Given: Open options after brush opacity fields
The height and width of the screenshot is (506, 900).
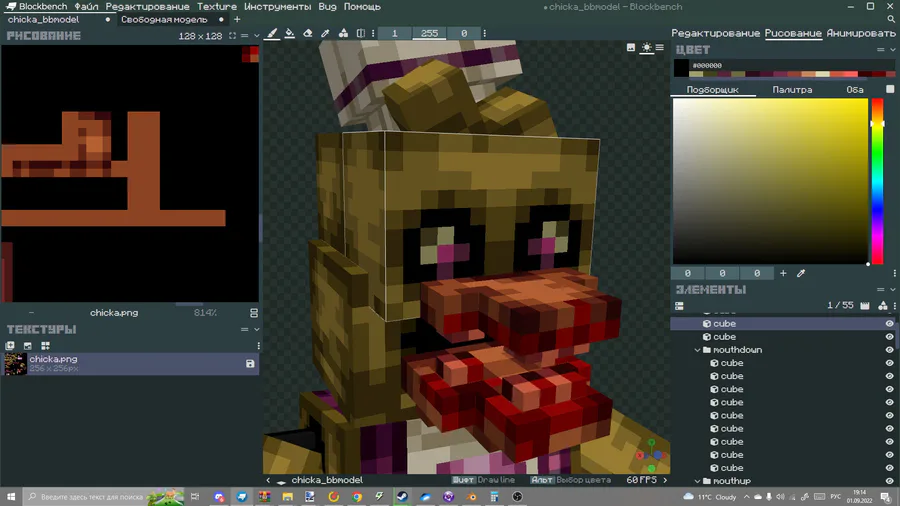Looking at the screenshot, I should click(x=484, y=33).
